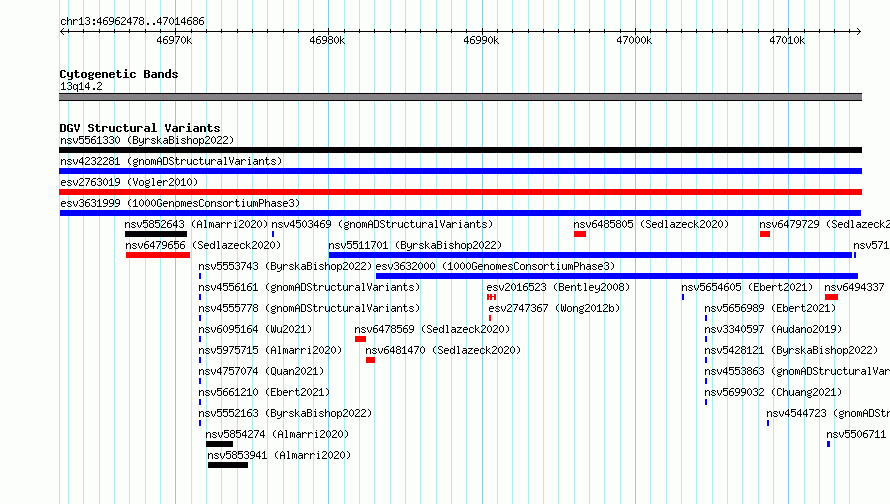Open the nsv6095164 (Wu2021) label

[x=255, y=329]
